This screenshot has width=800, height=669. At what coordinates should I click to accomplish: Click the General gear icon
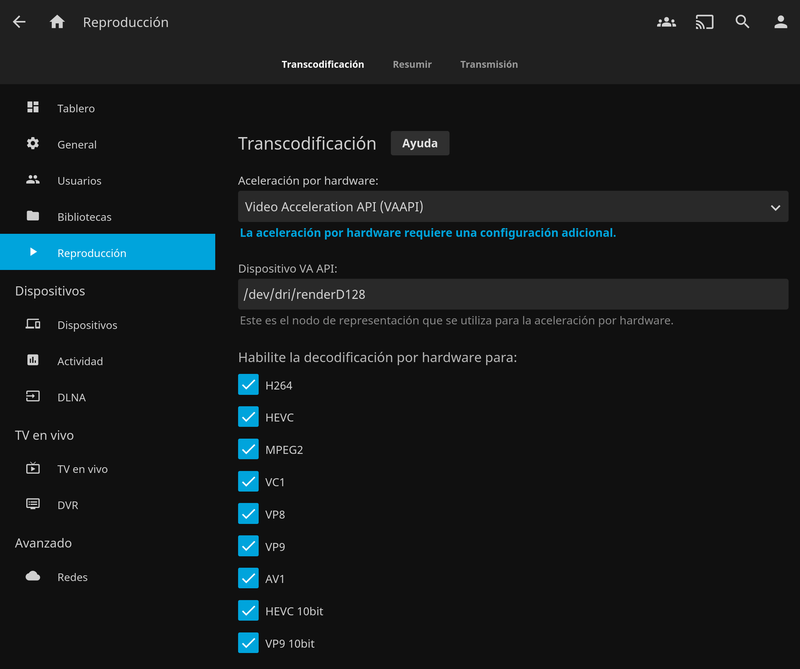tap(33, 143)
